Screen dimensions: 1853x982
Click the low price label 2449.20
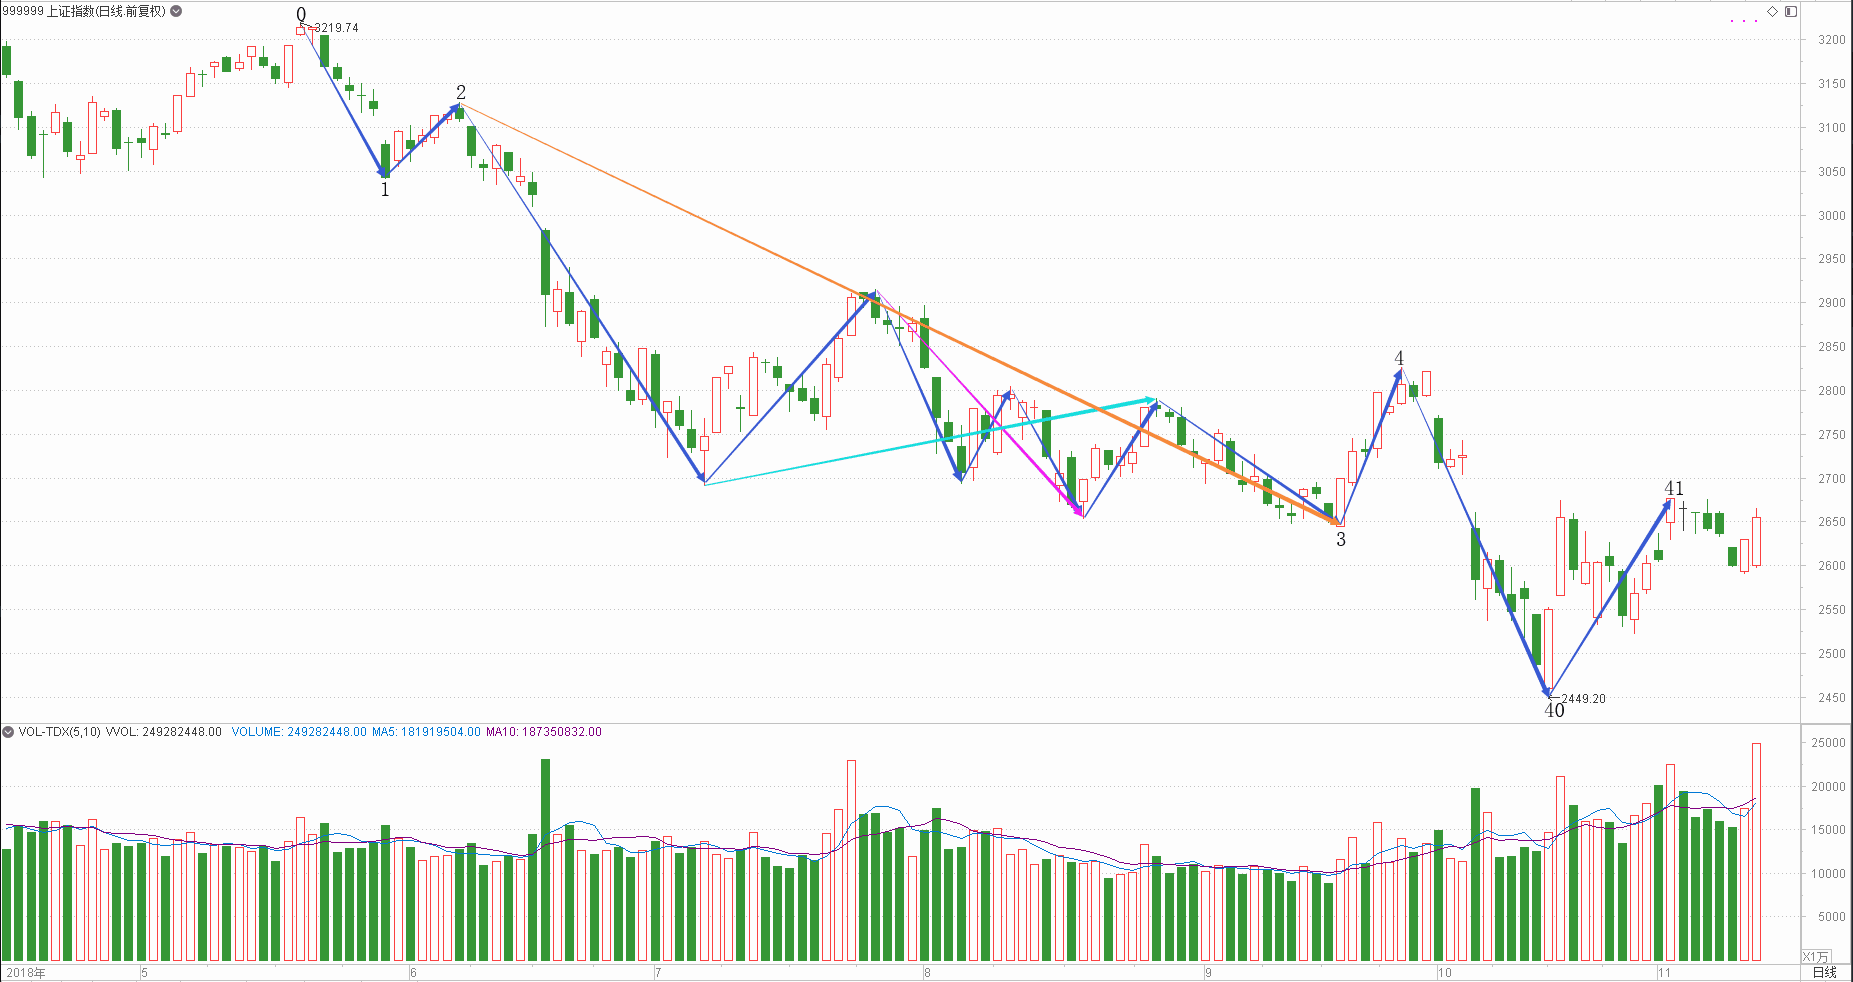tap(1583, 699)
